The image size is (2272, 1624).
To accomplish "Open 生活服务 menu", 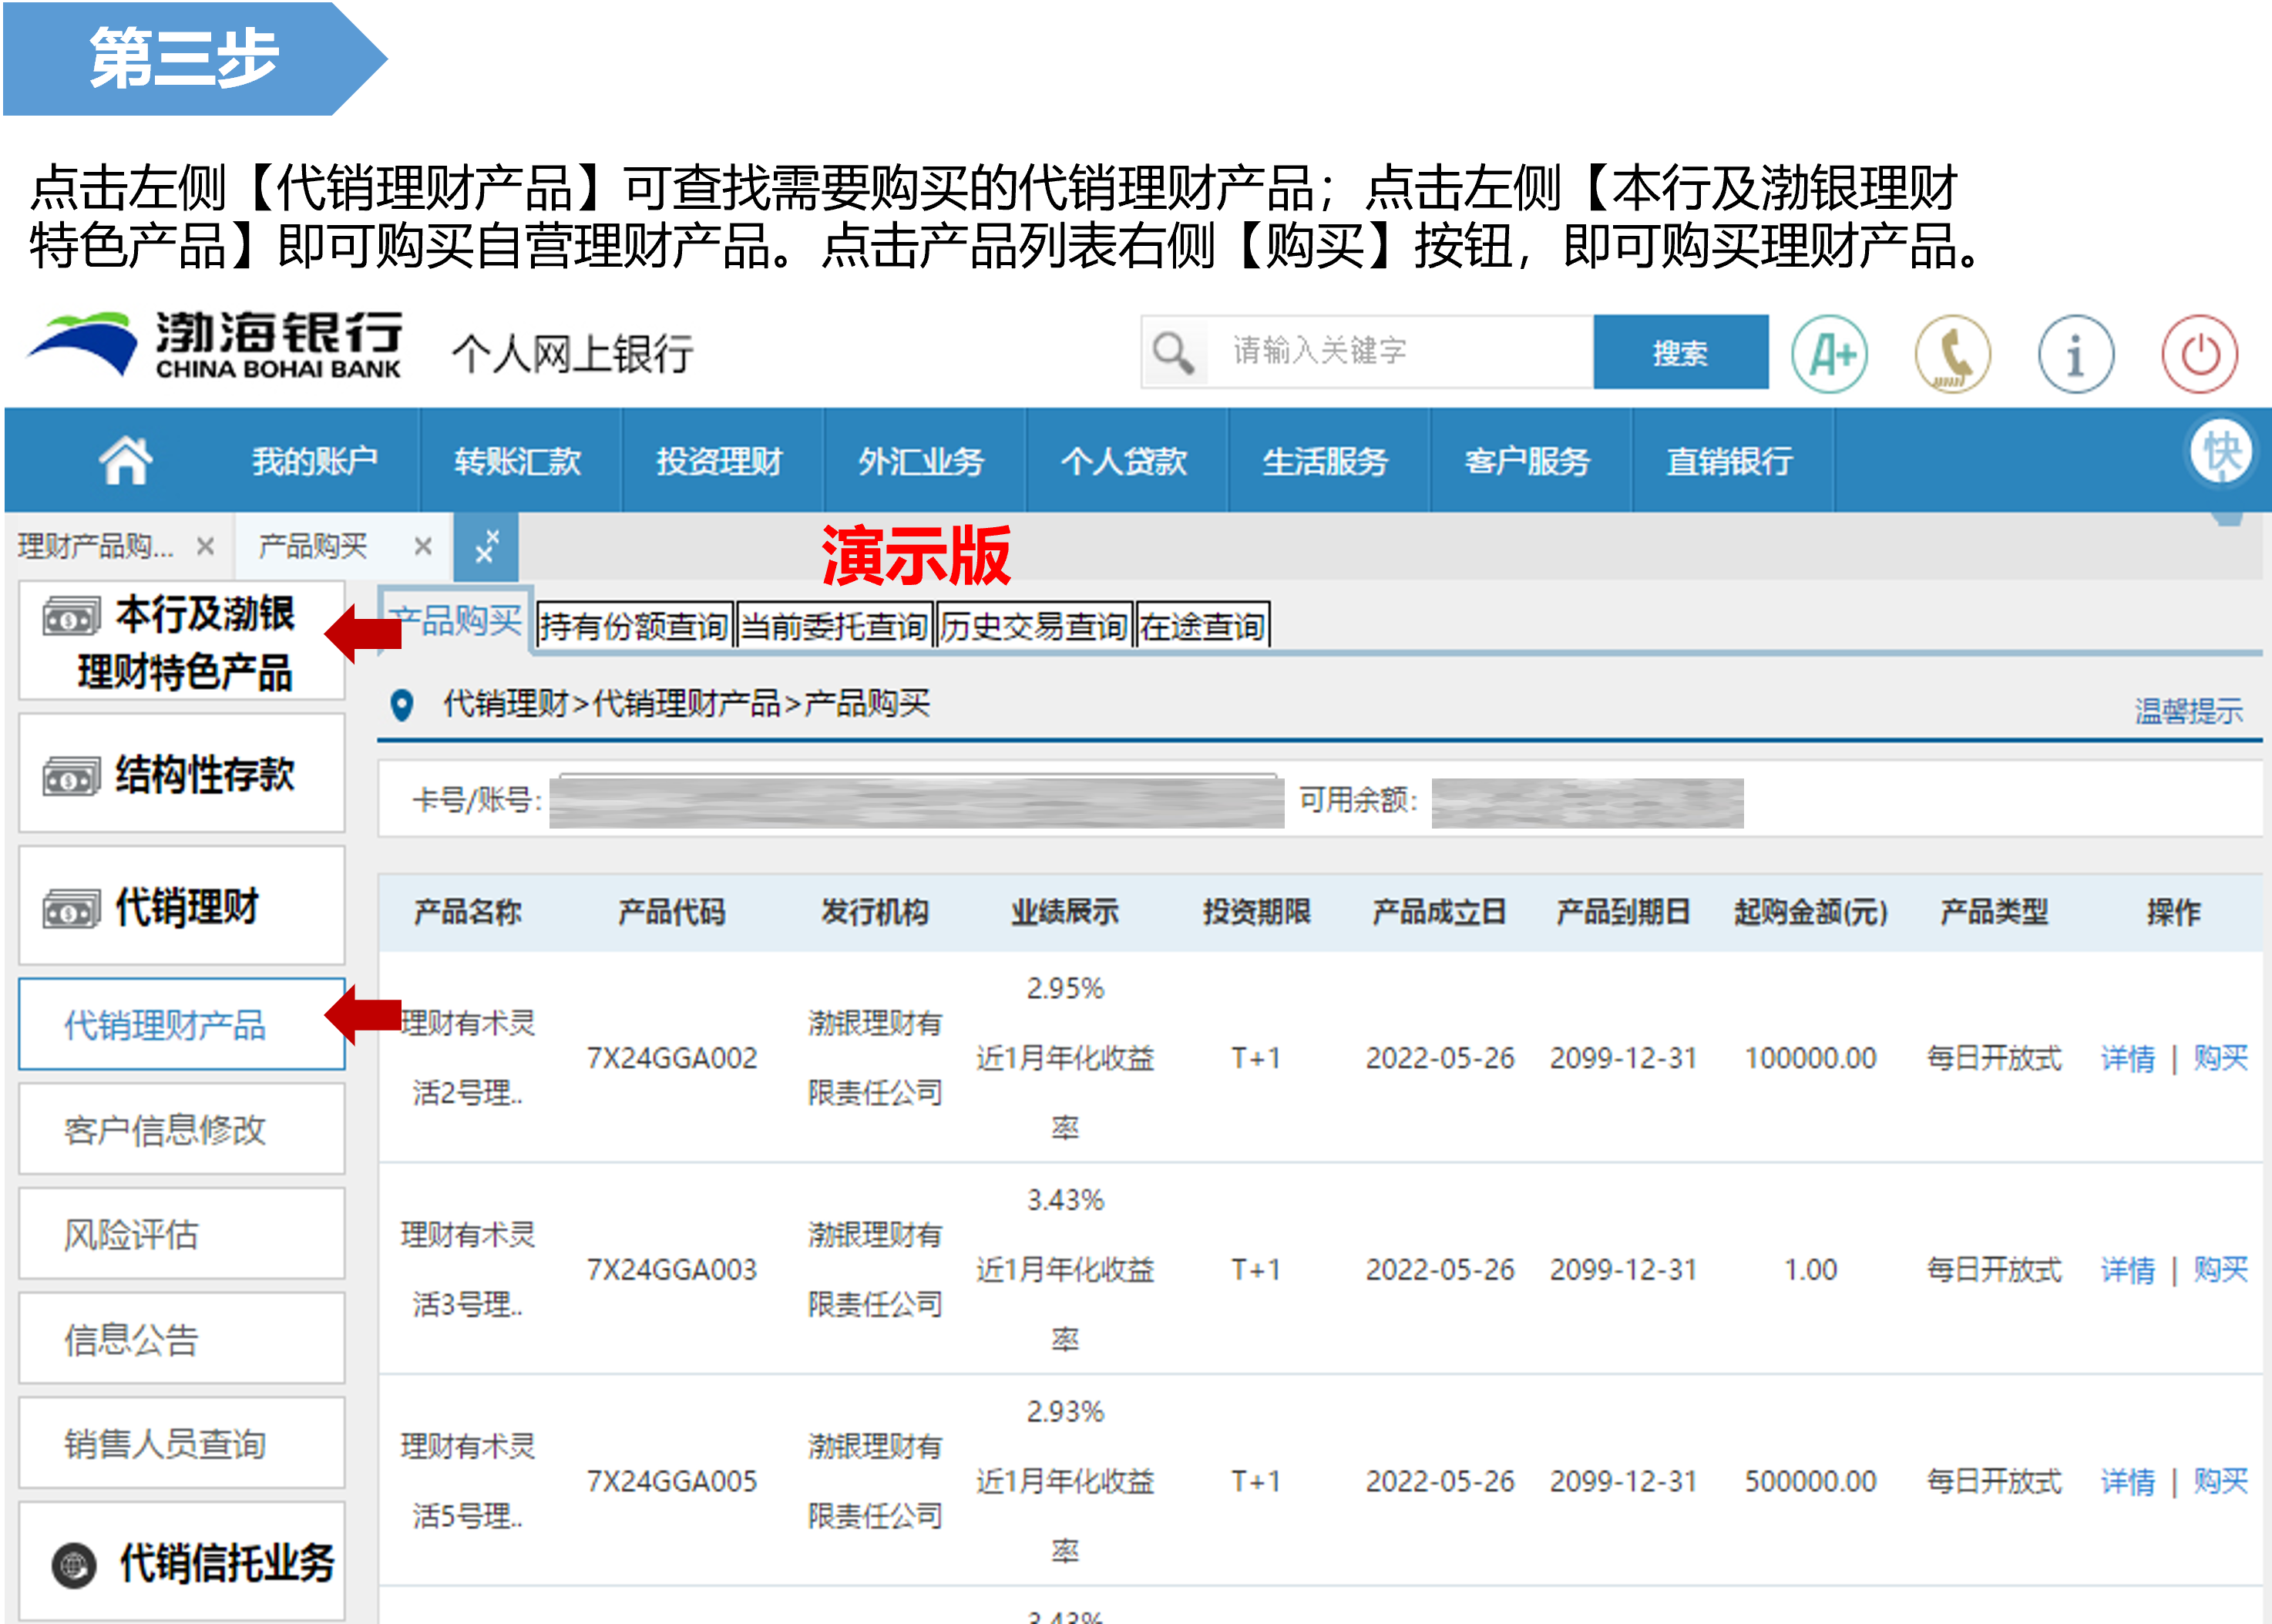I will pos(1325,461).
